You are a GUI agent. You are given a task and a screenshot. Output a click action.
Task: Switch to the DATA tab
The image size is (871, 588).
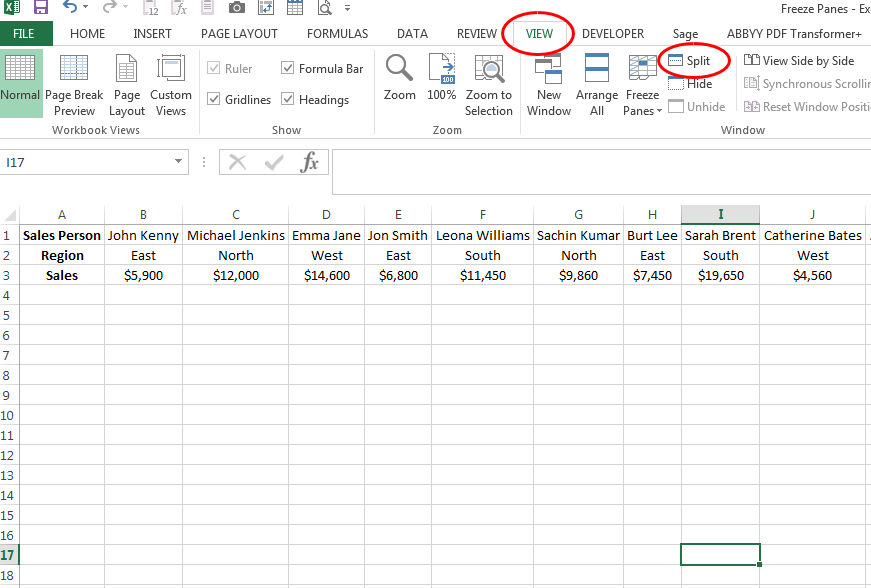tap(412, 34)
